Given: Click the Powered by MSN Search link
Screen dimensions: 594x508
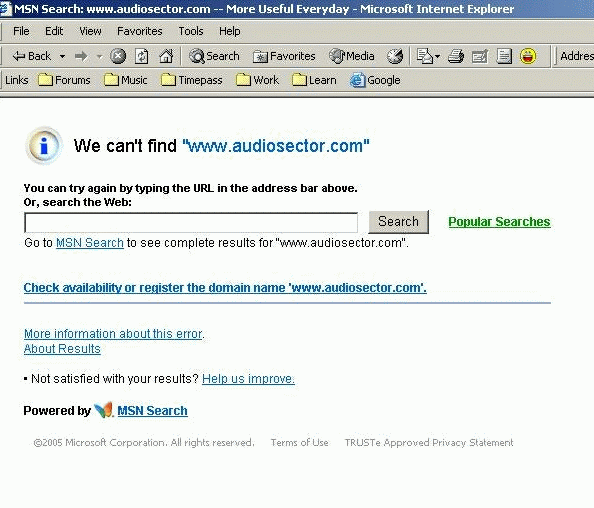Looking at the screenshot, I should (152, 411).
